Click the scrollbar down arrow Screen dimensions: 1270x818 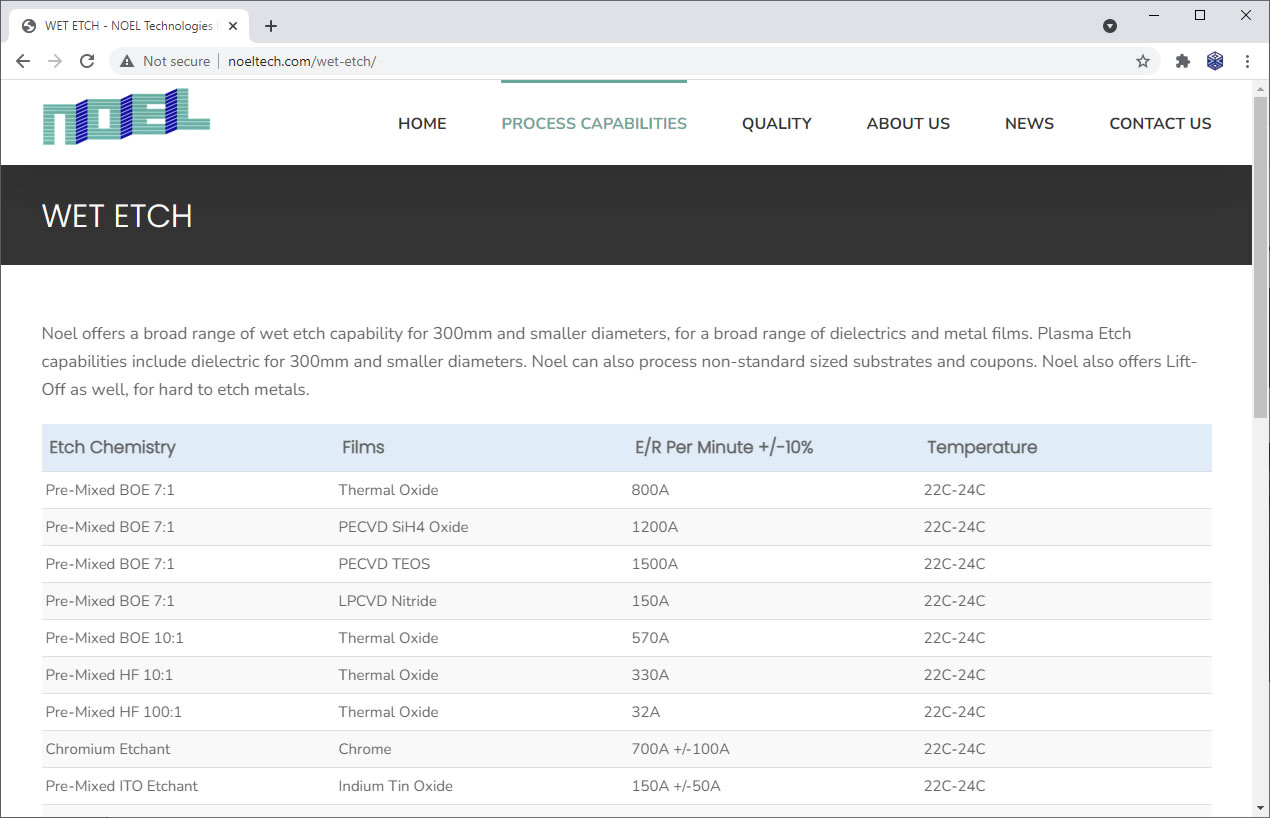click(1260, 807)
